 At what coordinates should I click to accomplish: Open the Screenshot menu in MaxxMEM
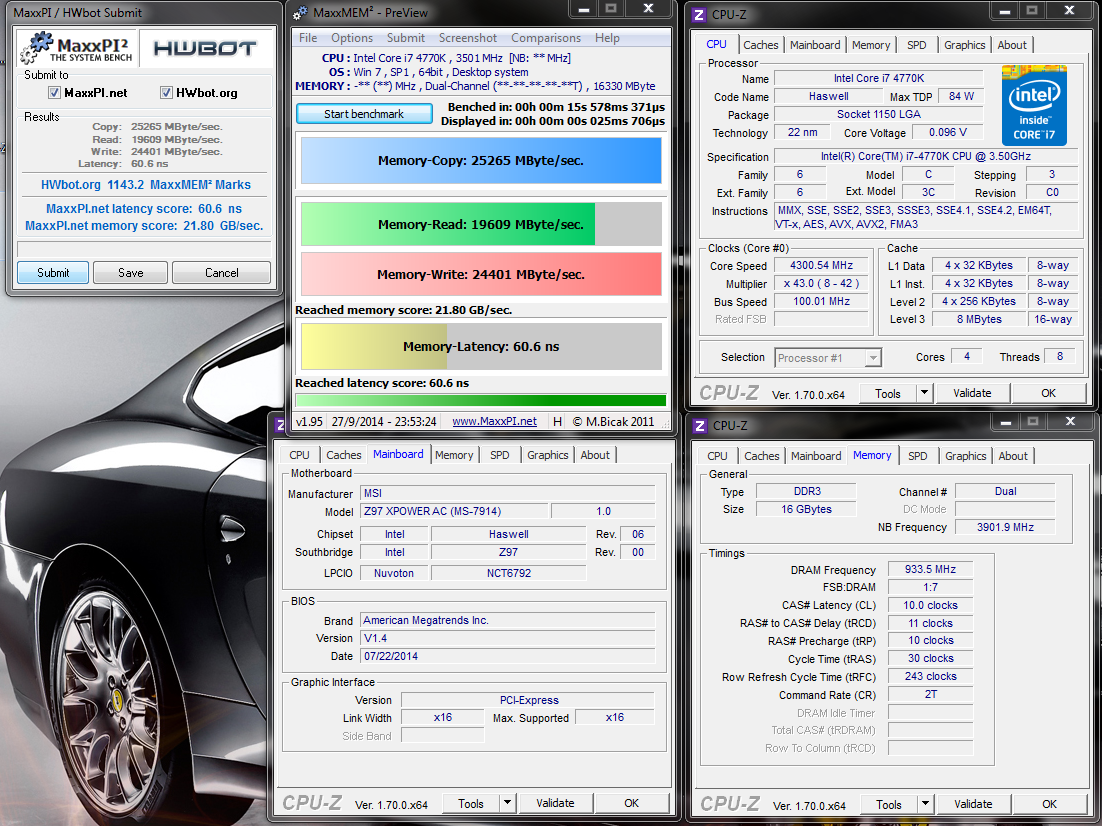[x=467, y=38]
